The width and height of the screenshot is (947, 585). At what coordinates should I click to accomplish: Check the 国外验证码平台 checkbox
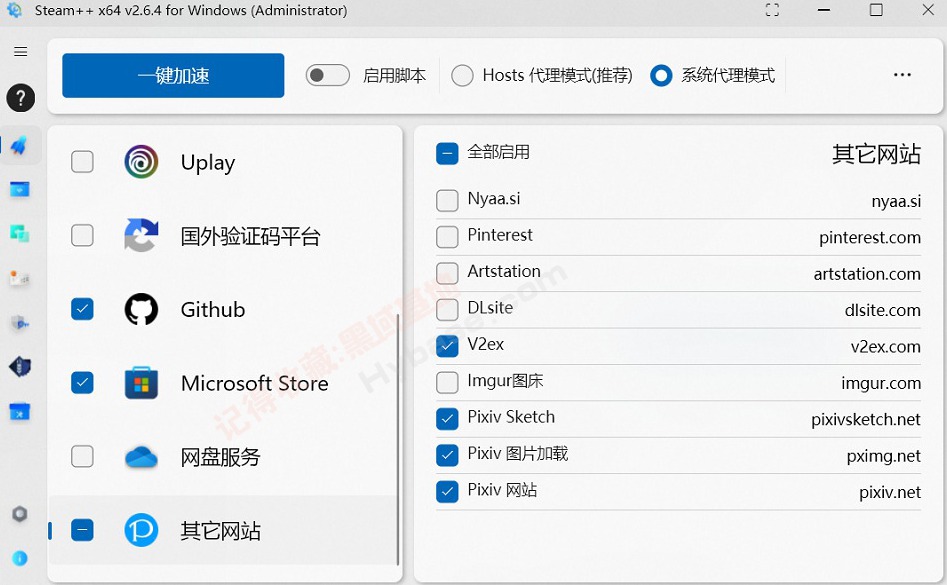click(x=82, y=235)
